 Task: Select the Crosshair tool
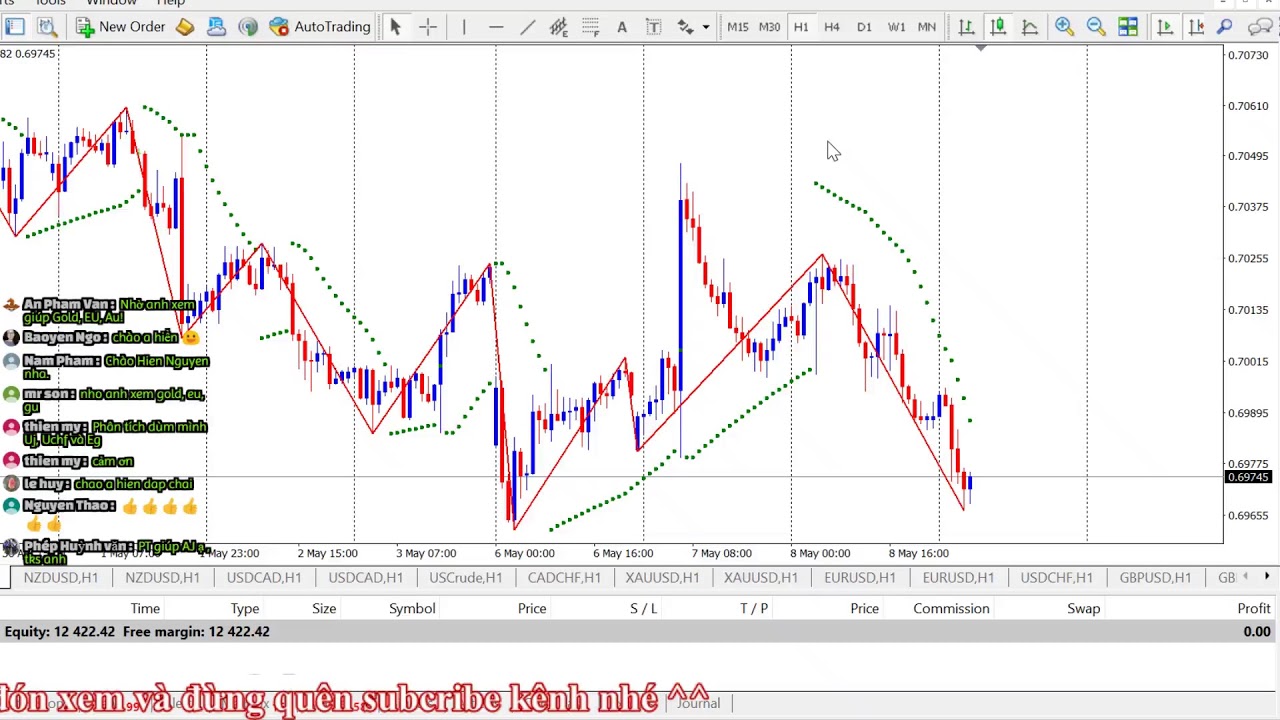coord(428,27)
